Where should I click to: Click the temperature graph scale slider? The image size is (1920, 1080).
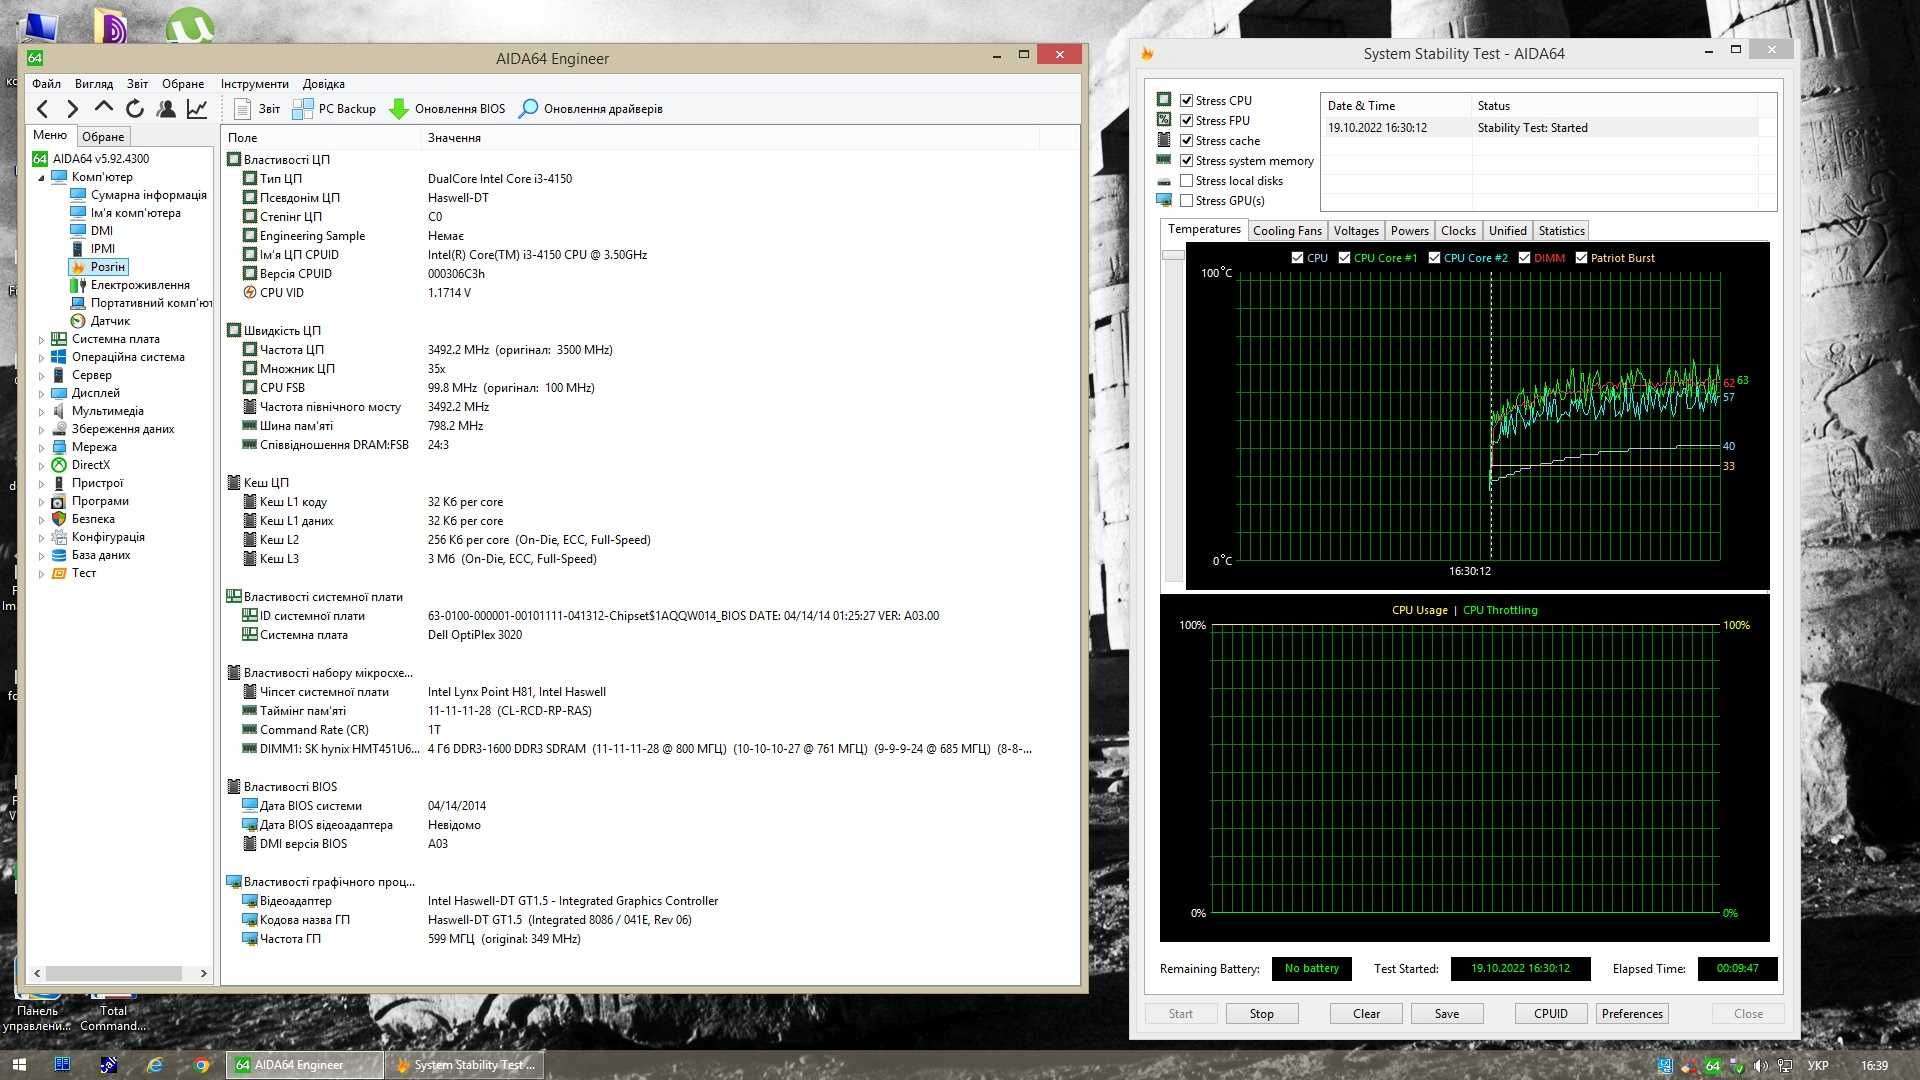tap(1173, 256)
